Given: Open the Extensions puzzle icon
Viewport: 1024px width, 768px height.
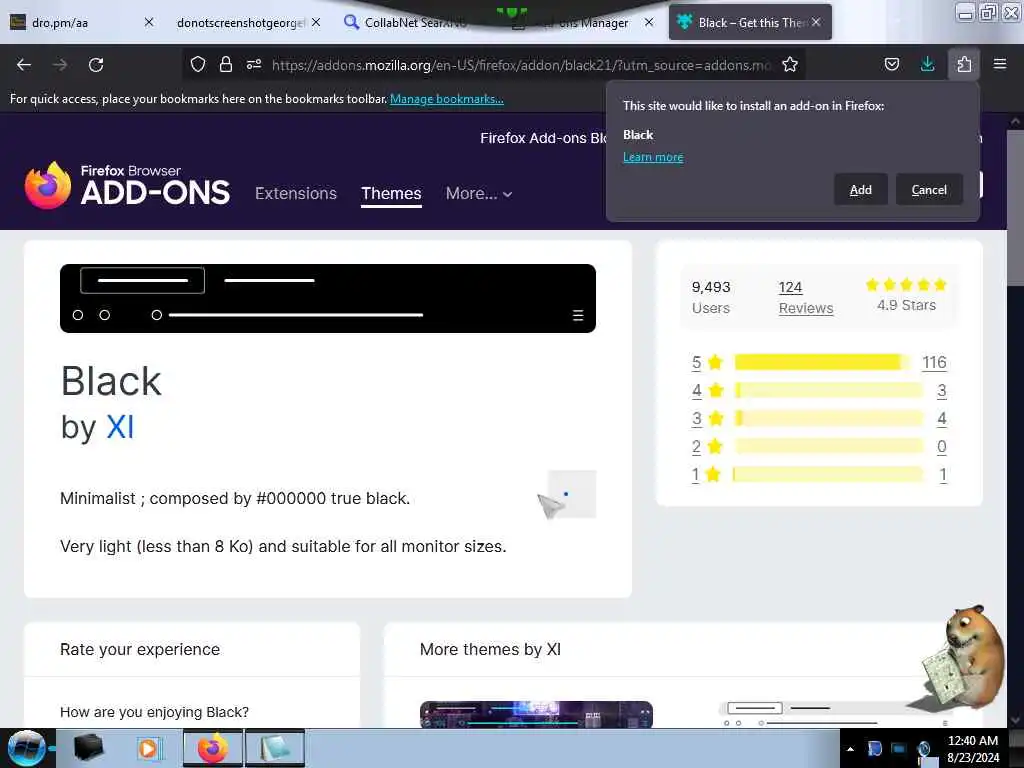Looking at the screenshot, I should (x=964, y=64).
